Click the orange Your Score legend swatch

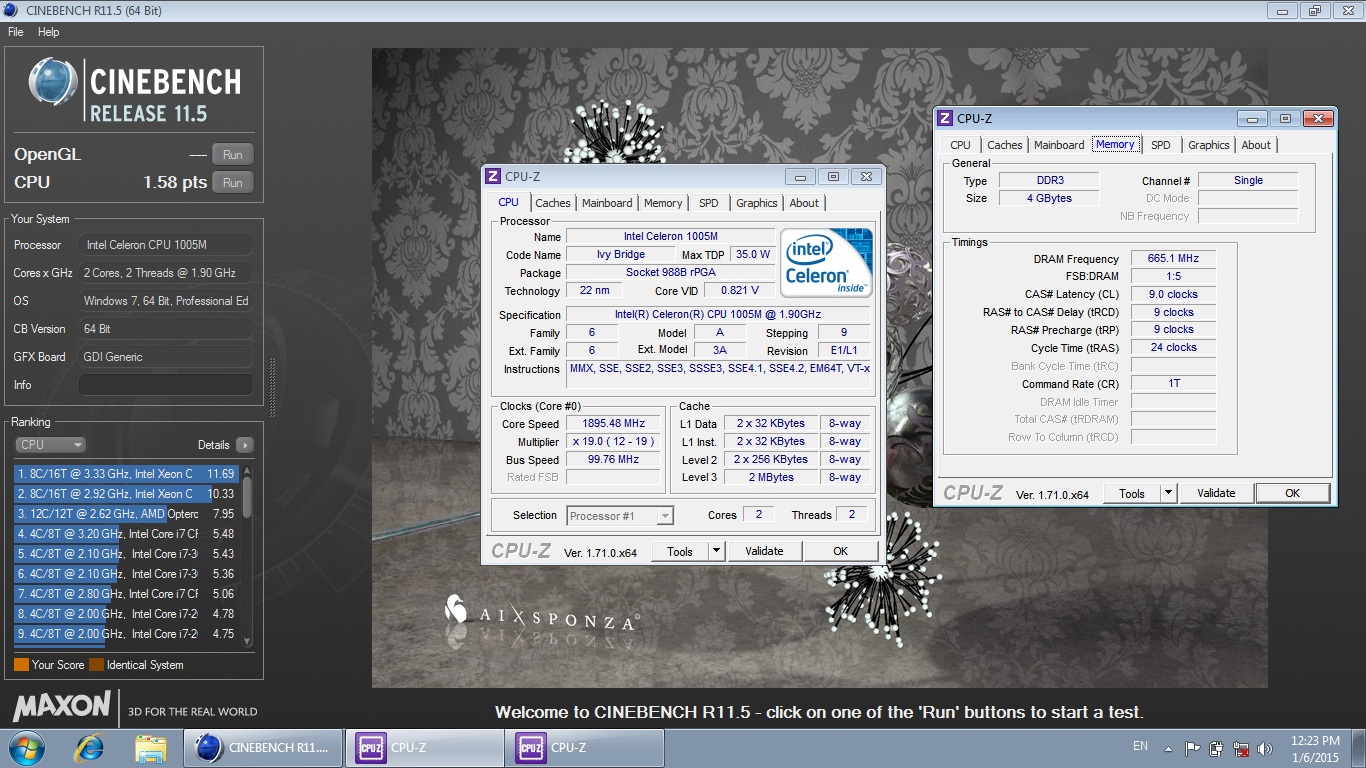[x=21, y=665]
